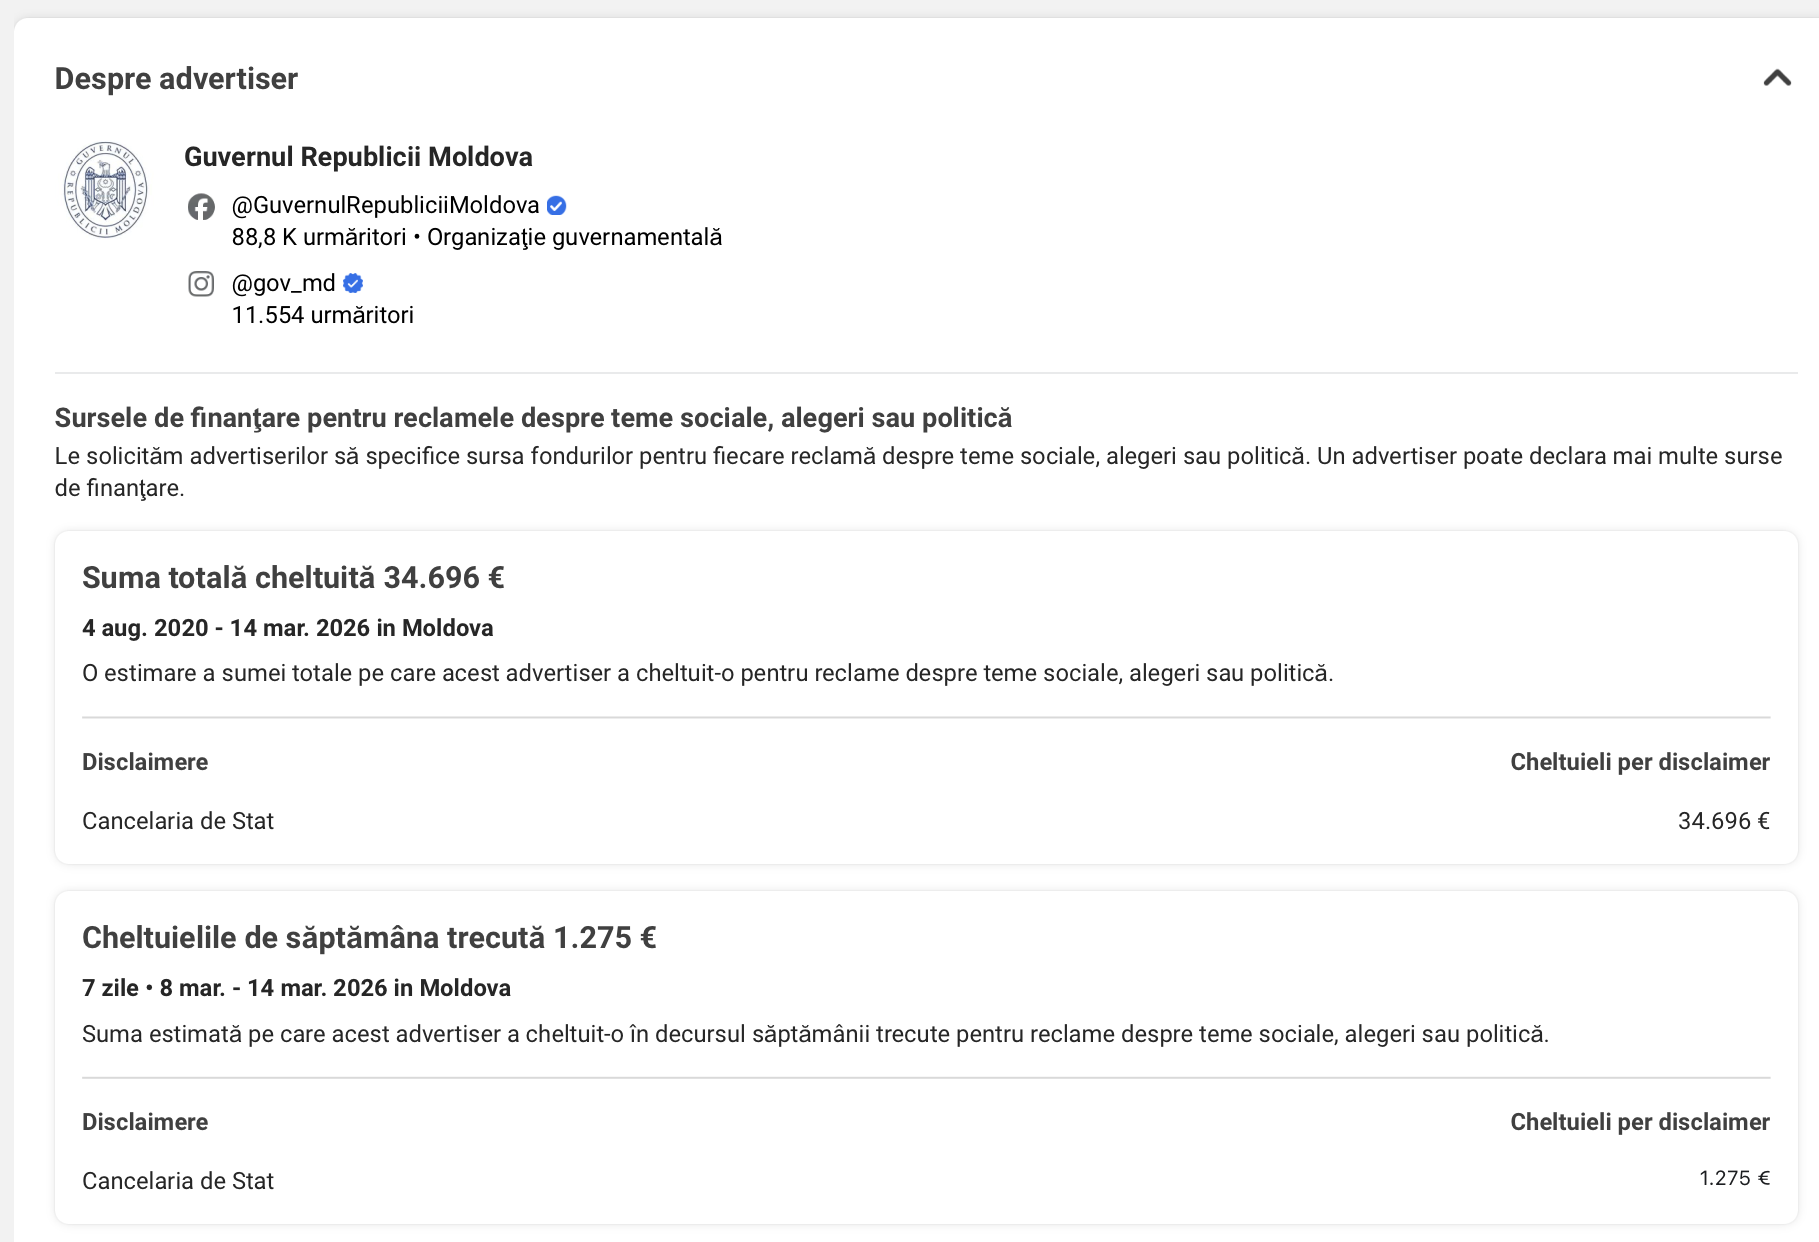Click Cancelaria de Stat in total spend card
Screen dimensions: 1819x1242
click(x=178, y=821)
